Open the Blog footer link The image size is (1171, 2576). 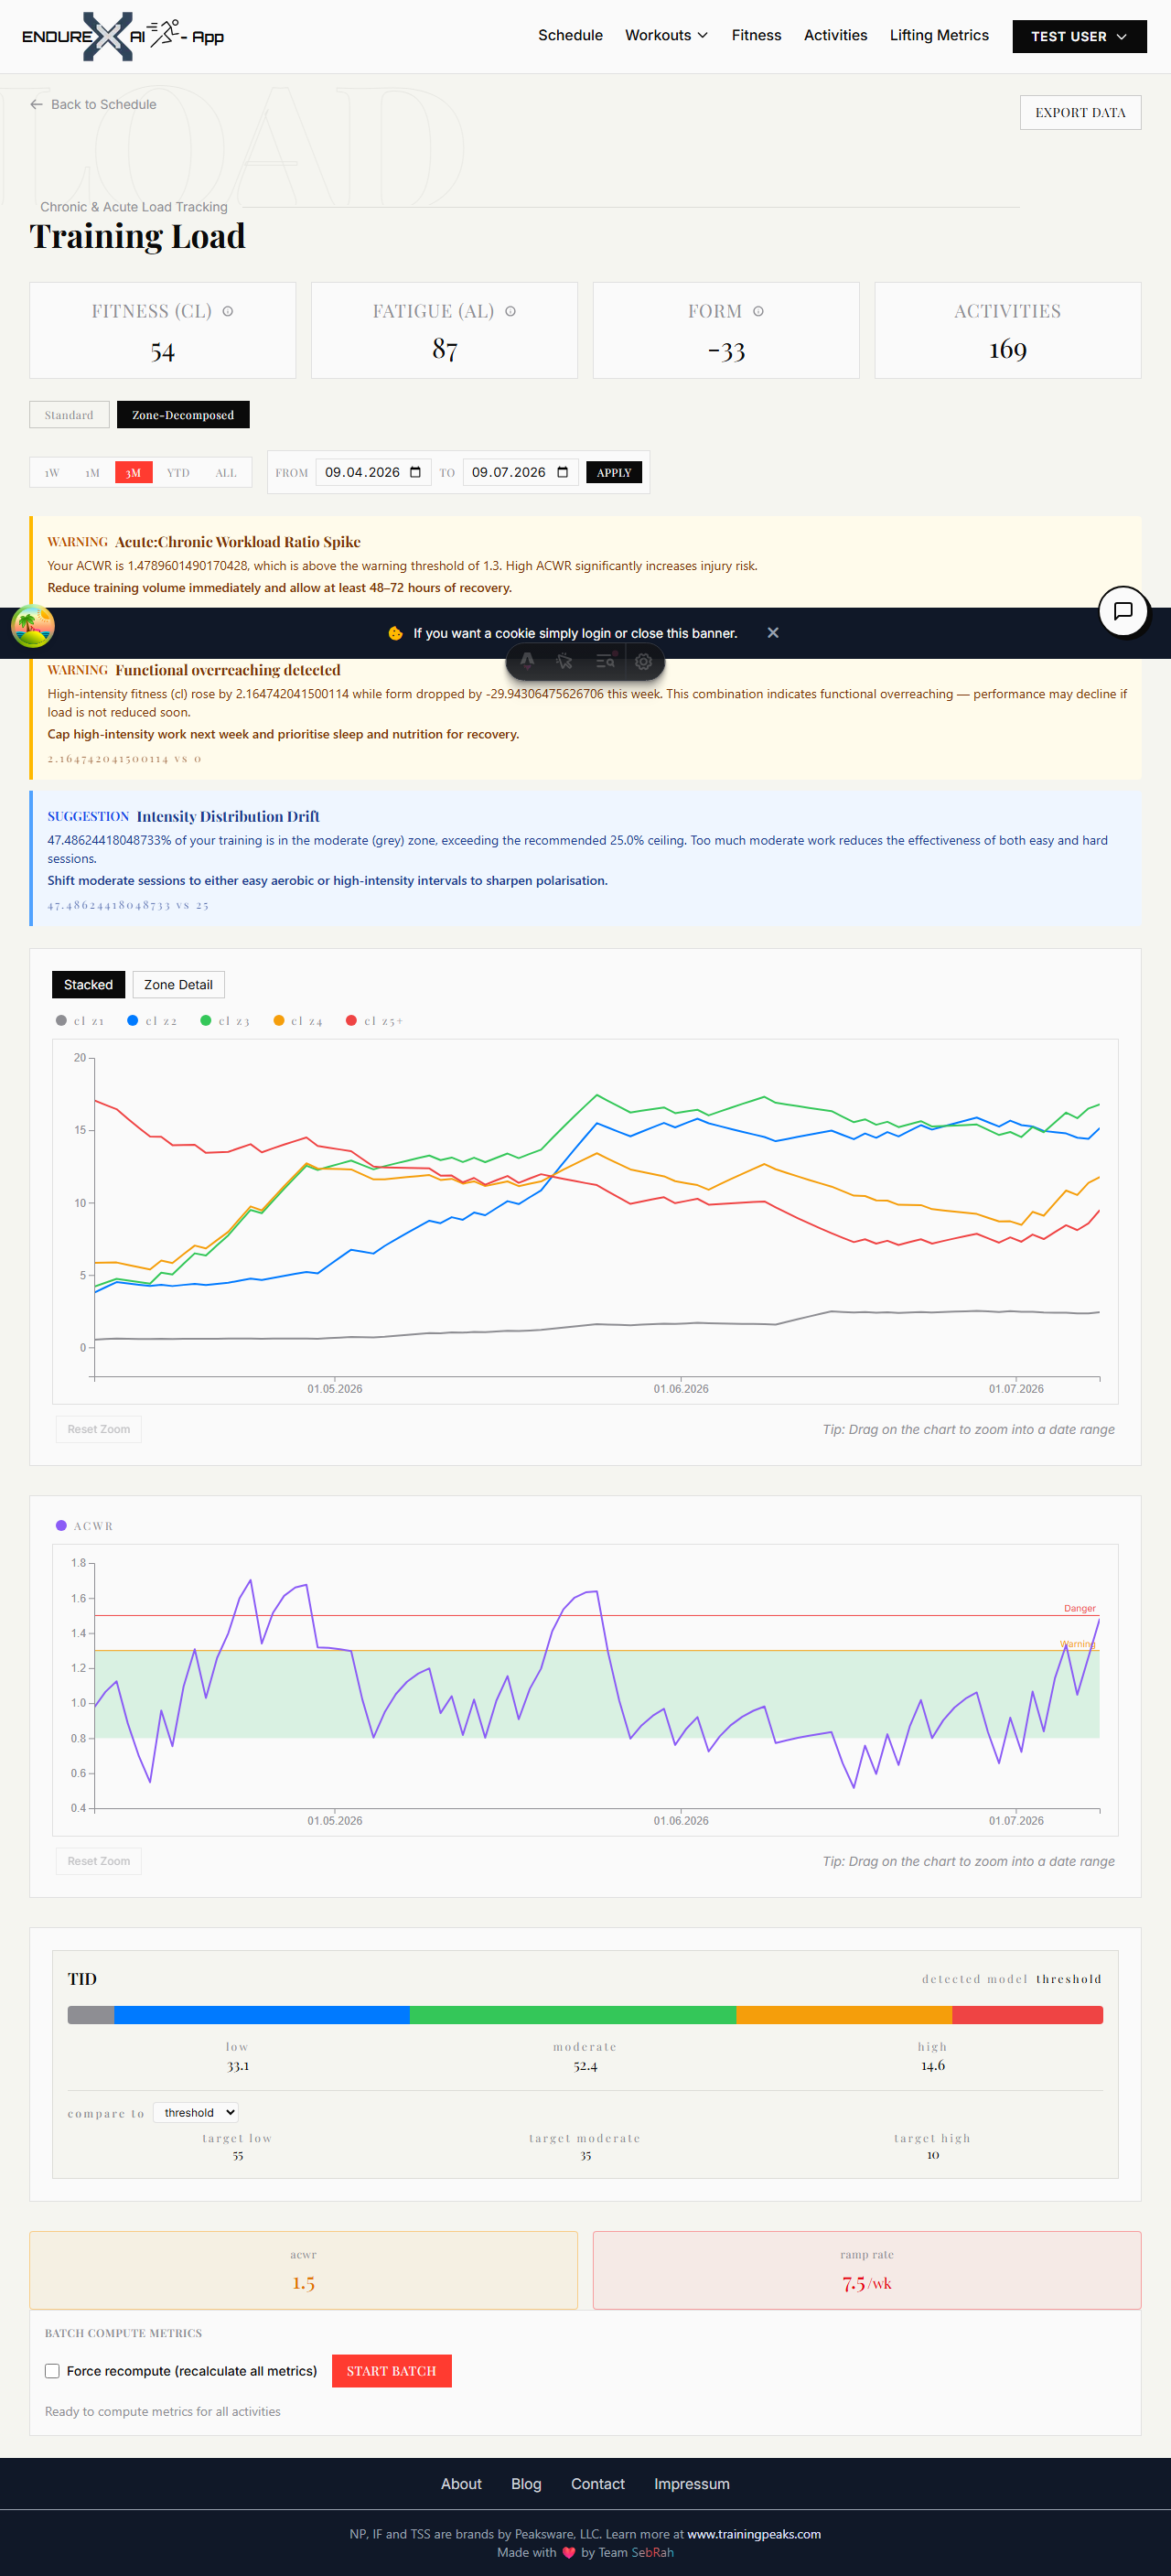[526, 2483]
